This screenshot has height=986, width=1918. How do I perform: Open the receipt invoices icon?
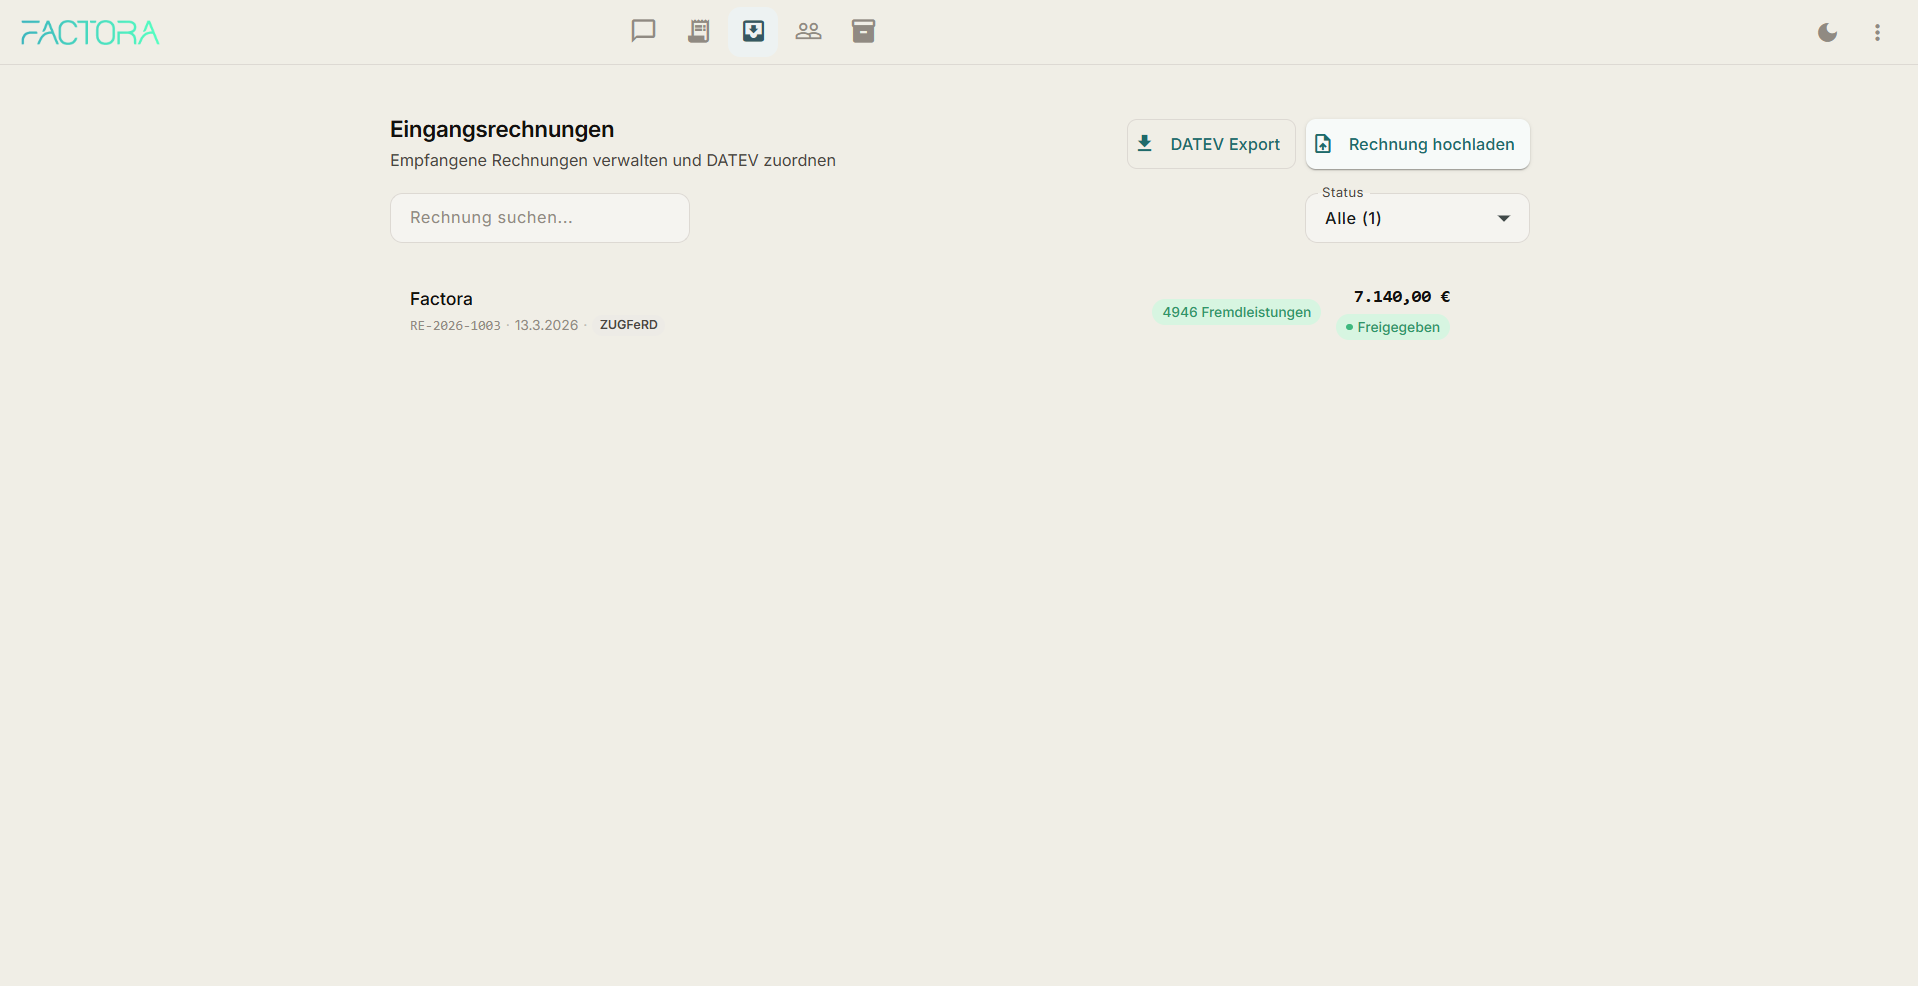pyautogui.click(x=698, y=31)
